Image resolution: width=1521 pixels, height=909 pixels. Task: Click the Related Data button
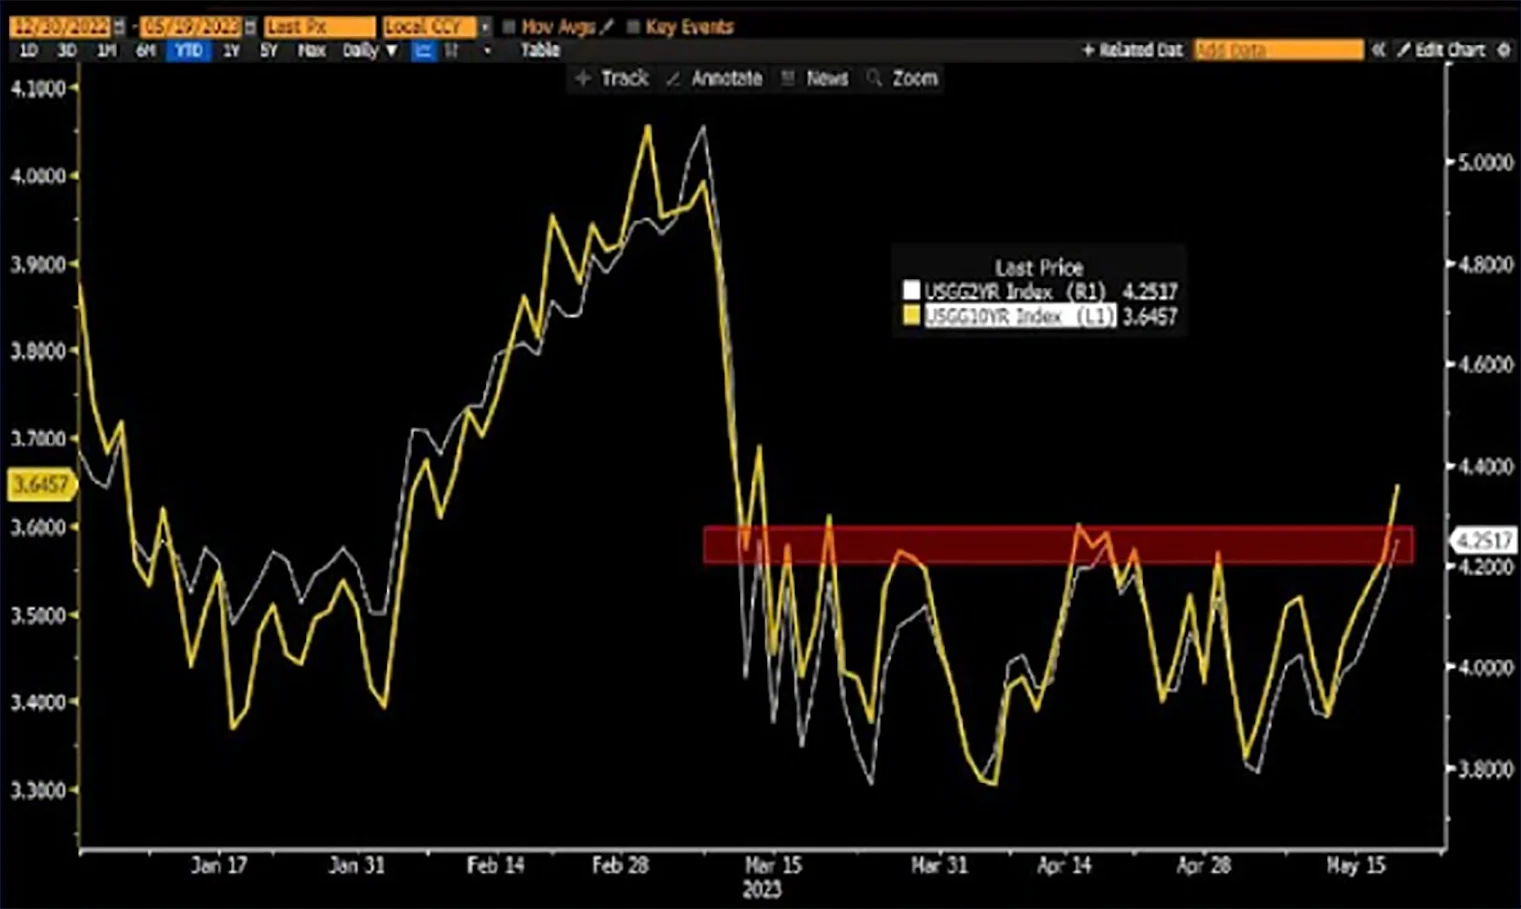point(1132,49)
